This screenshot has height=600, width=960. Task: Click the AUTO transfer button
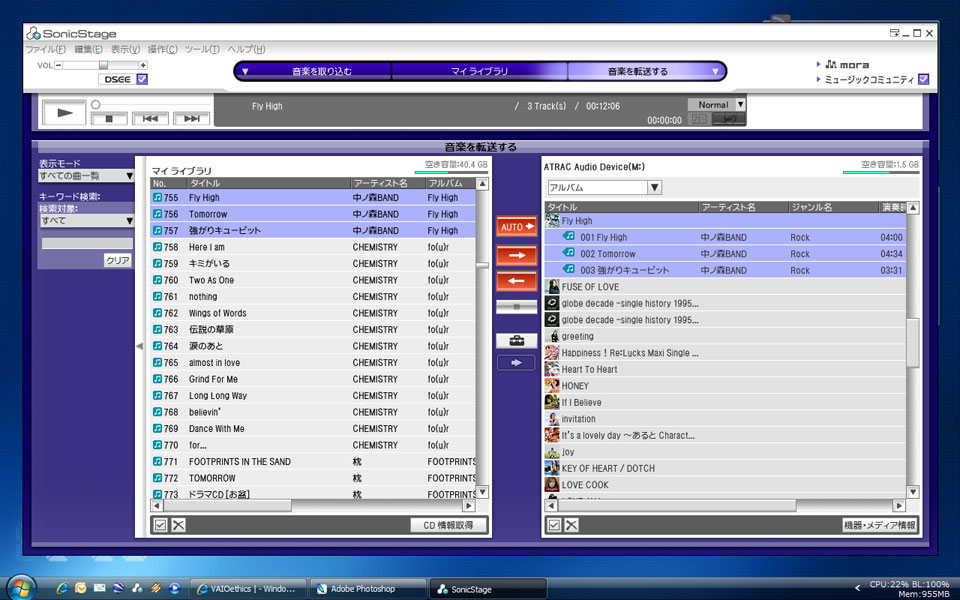517,227
